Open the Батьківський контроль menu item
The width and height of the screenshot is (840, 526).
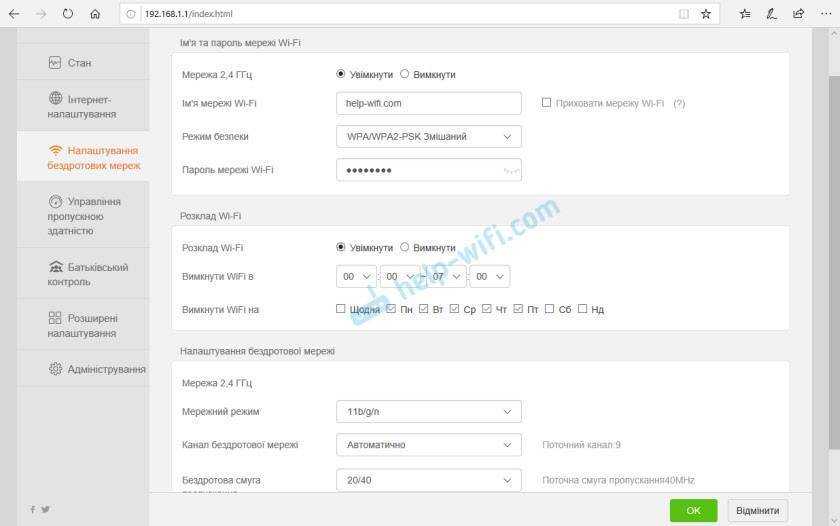pos(86,274)
